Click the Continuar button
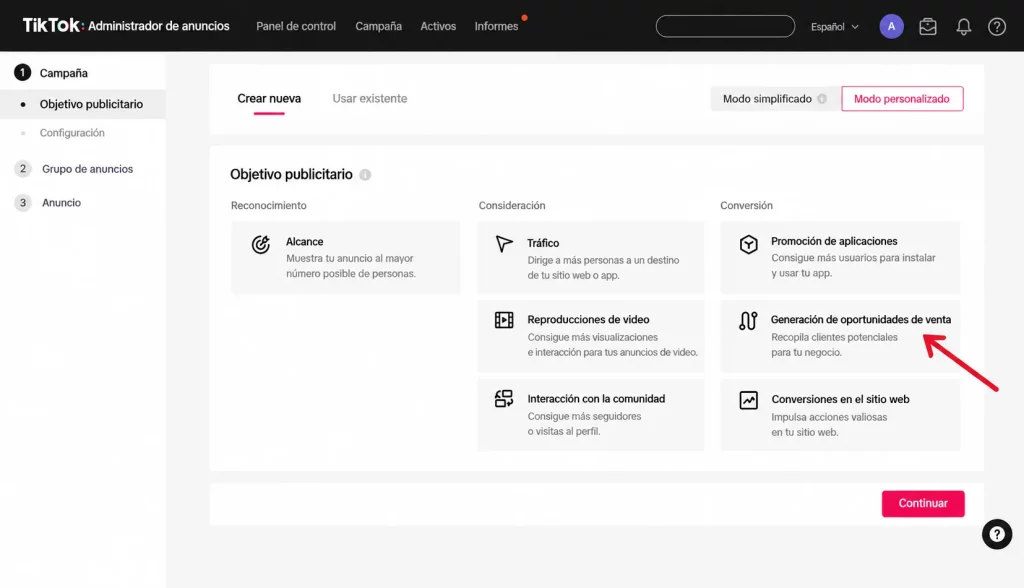Screen dimensions: 1024x588 (x=923, y=504)
